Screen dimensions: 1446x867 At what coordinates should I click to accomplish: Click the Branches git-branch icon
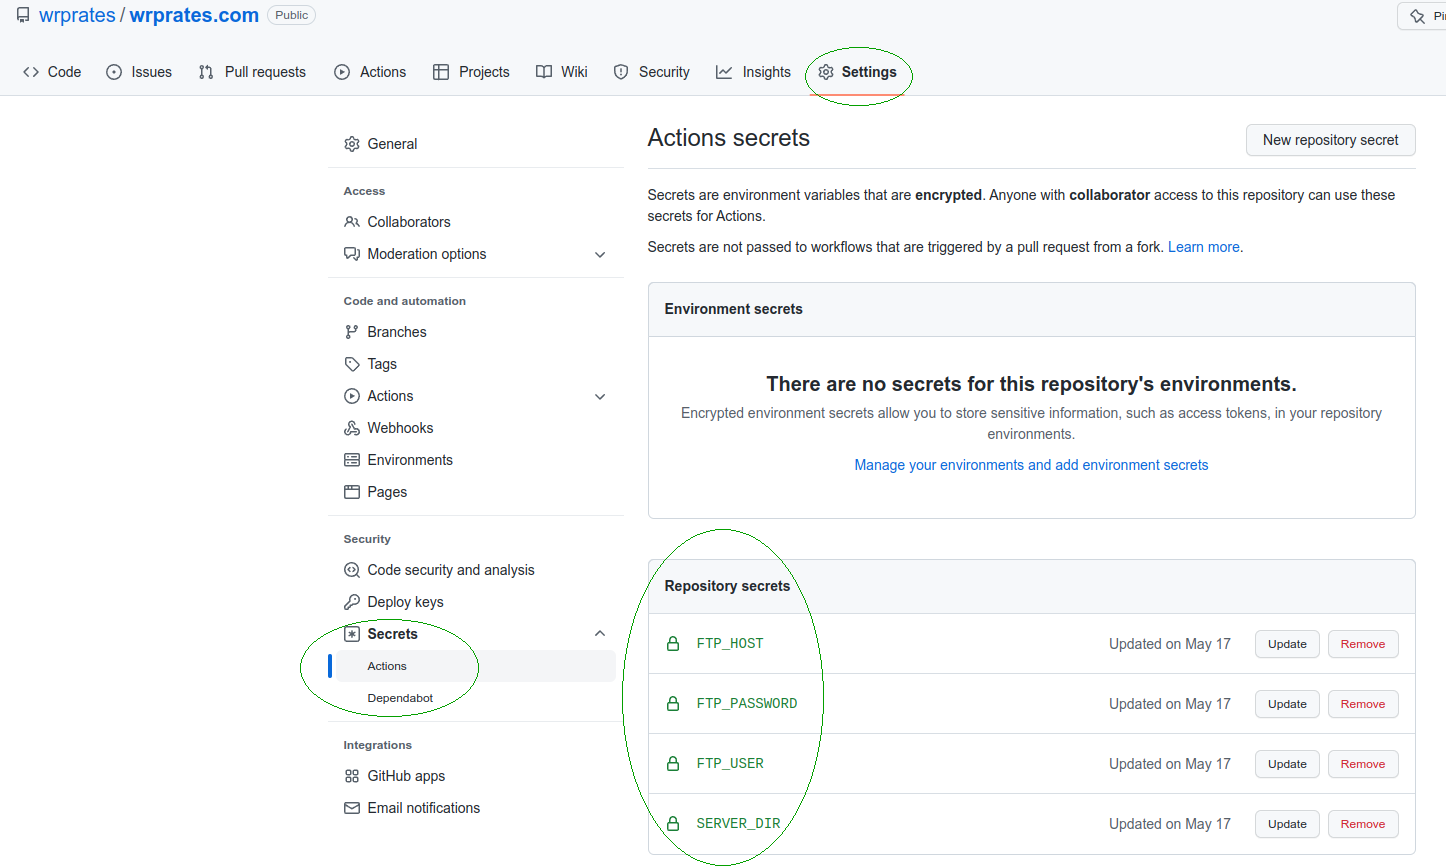coord(352,332)
